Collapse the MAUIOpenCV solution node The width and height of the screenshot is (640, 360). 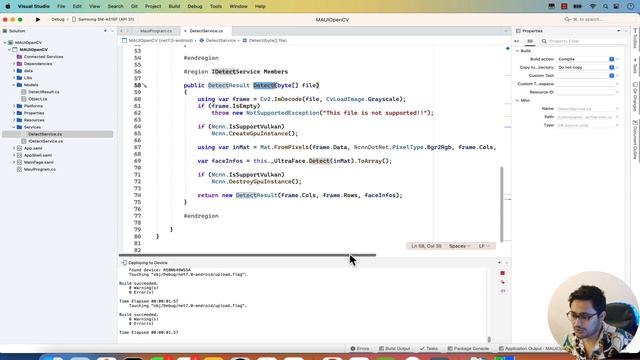pyautogui.click(x=5, y=42)
